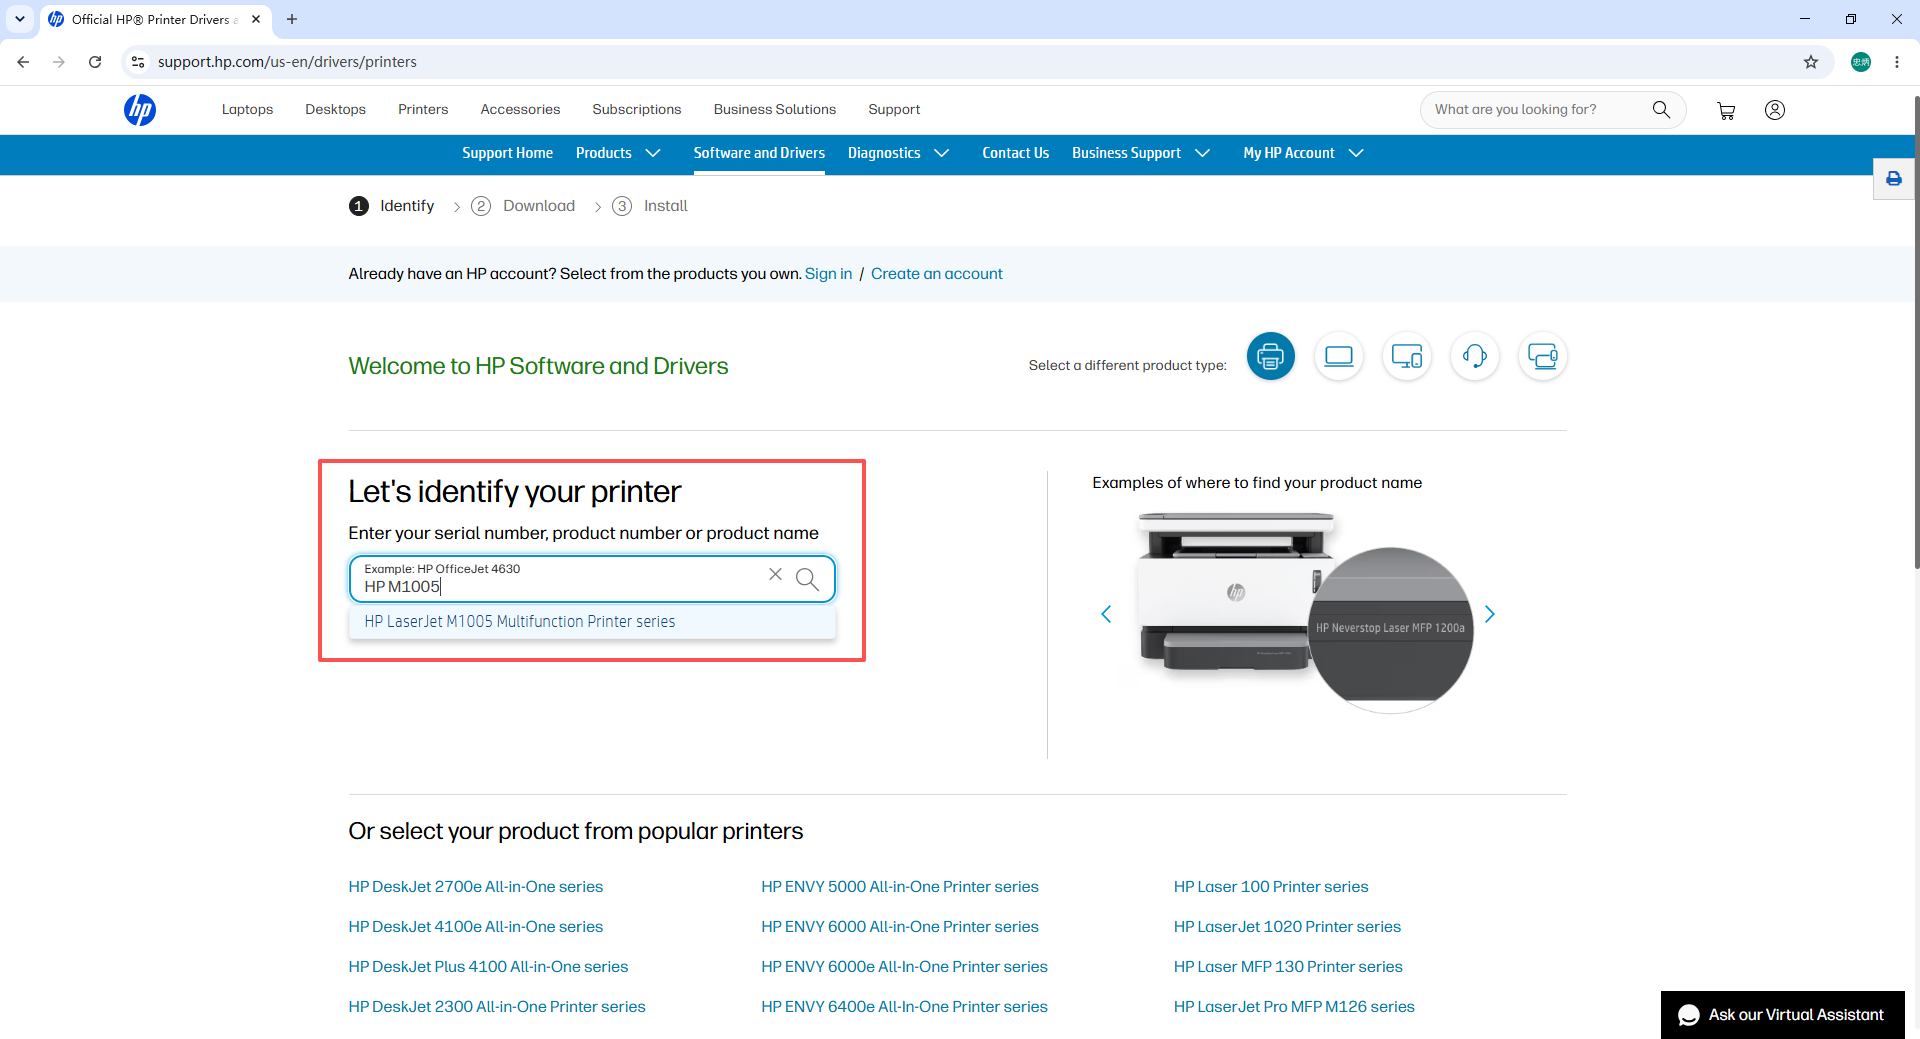Open Business Solutions menu
The image size is (1920, 1039).
774,110
